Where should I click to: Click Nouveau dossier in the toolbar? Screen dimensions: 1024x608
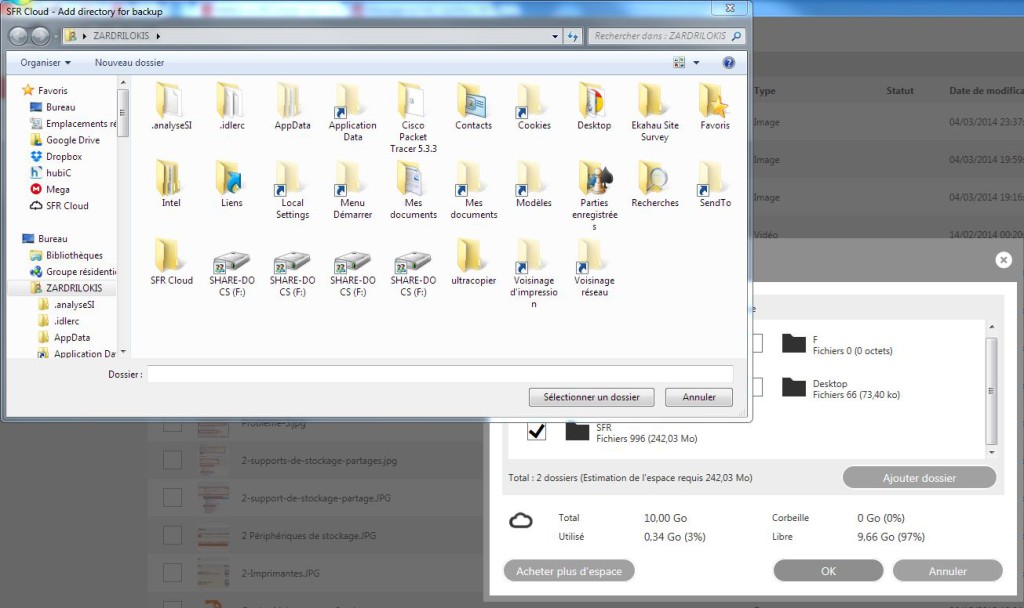(129, 62)
